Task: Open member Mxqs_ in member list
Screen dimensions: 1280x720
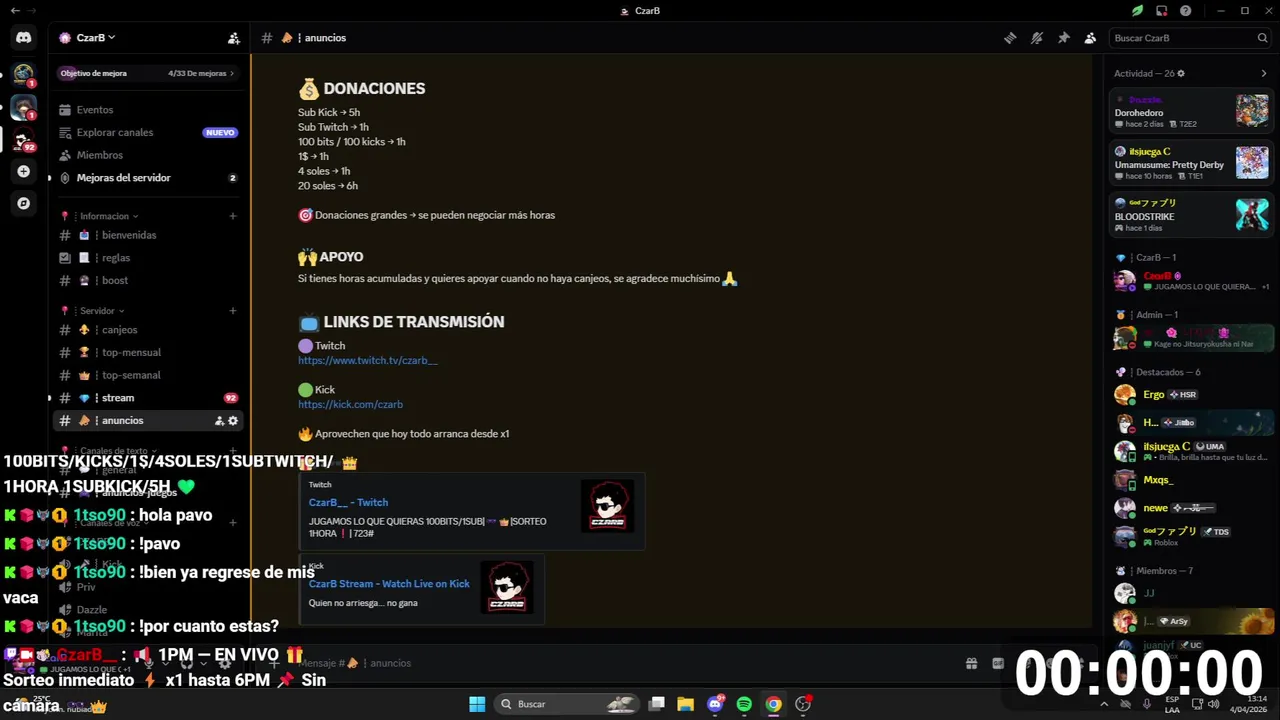Action: point(1191,480)
